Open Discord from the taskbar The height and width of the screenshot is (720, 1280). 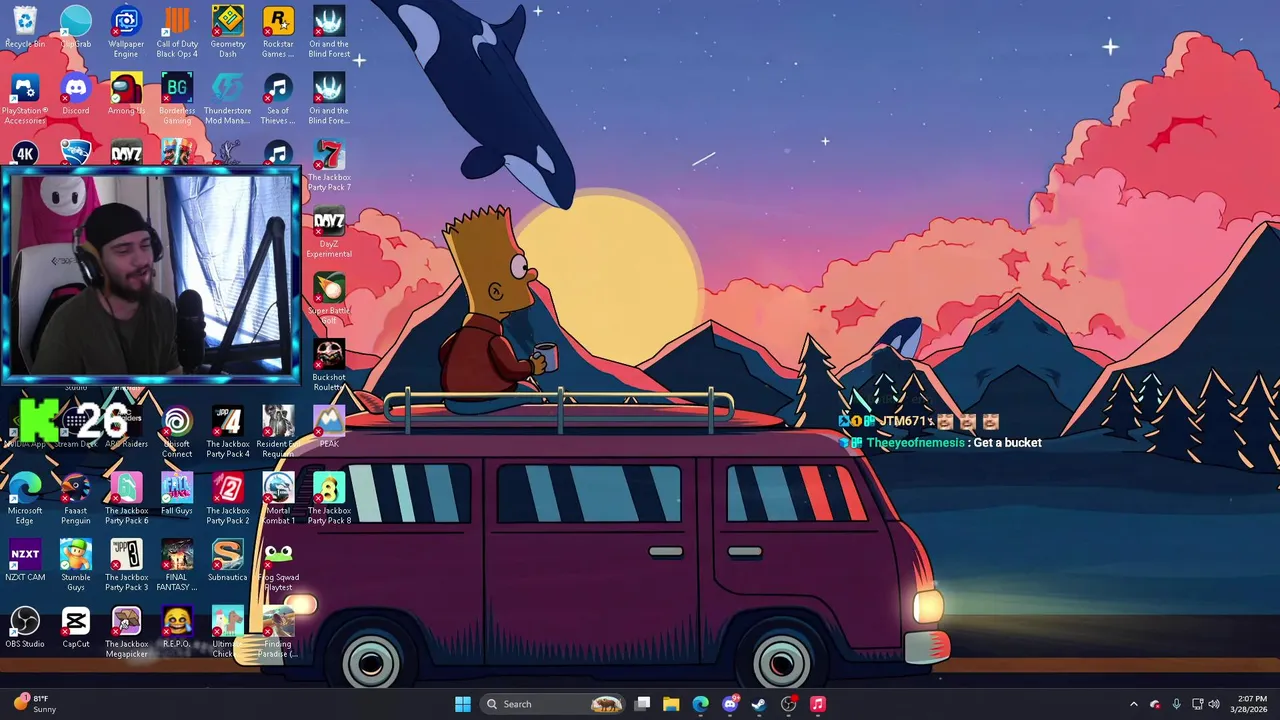730,704
